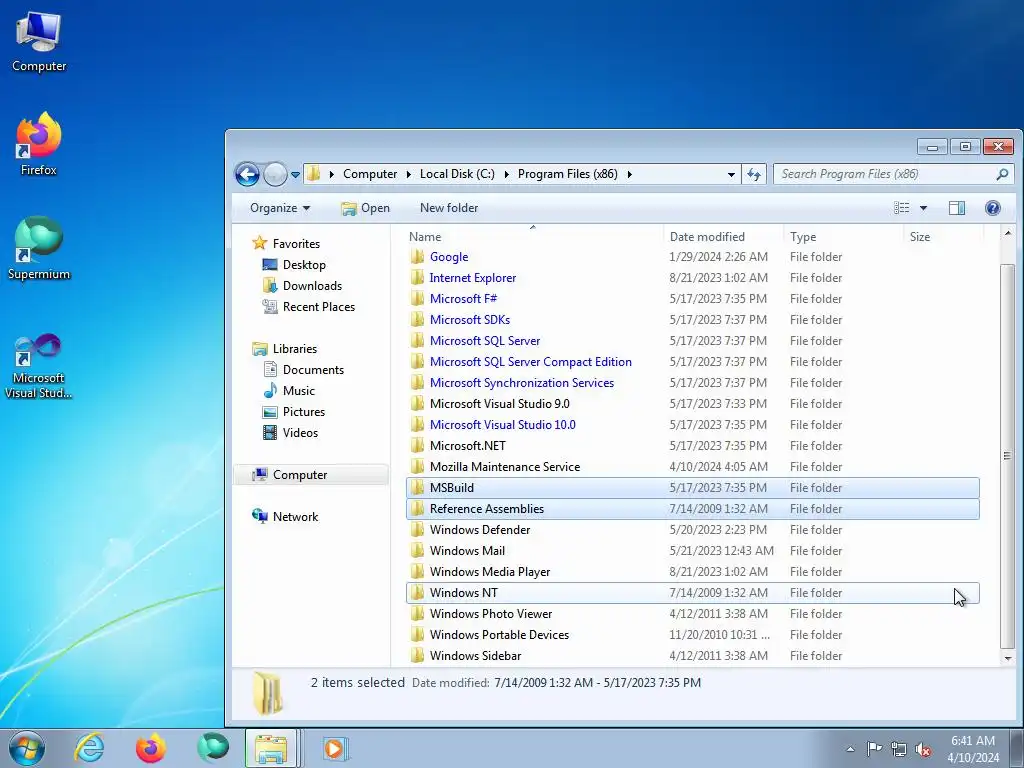Viewport: 1024px width, 768px height.
Task: Click the Windows Sidebar folder icon
Action: click(417, 655)
